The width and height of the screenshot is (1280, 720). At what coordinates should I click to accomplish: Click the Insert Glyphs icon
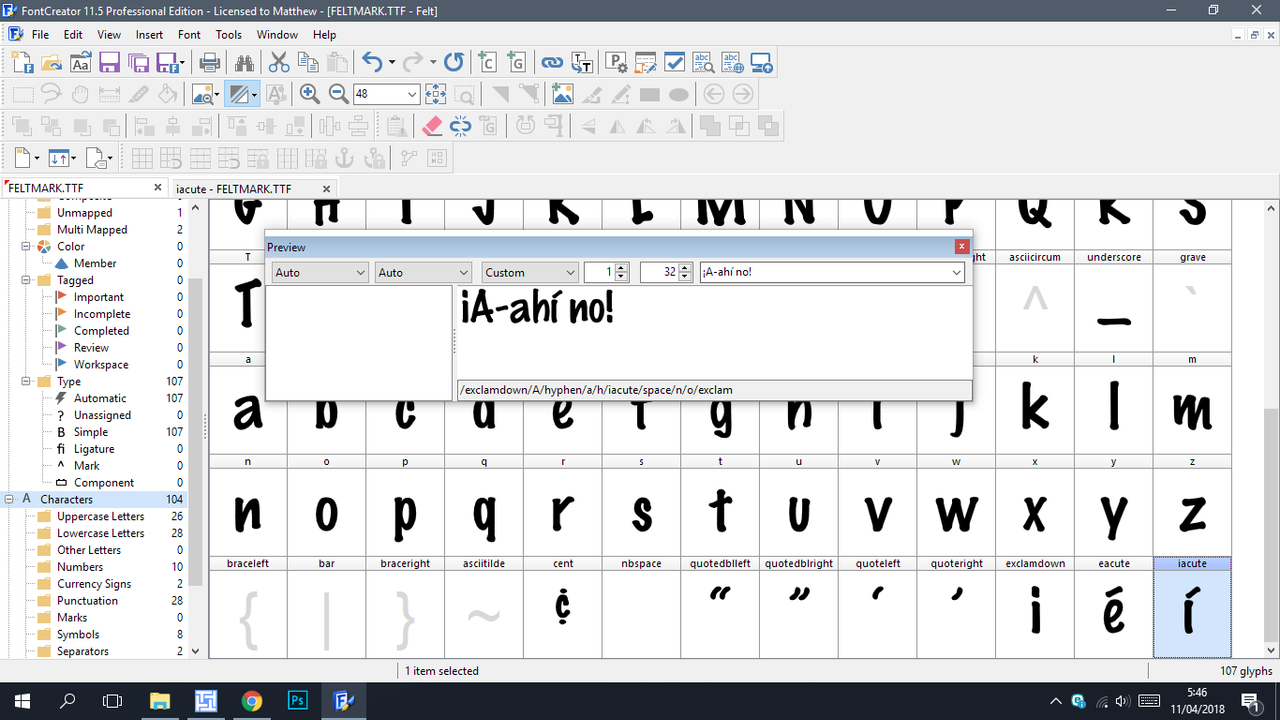[x=516, y=62]
